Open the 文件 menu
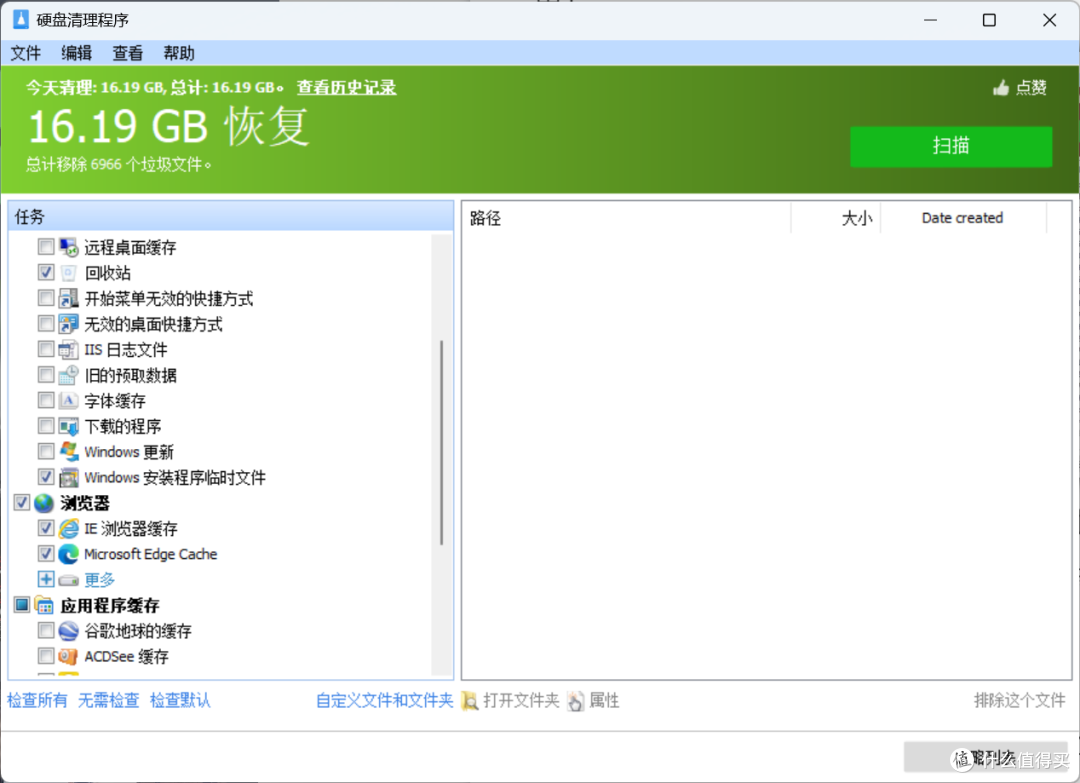 pyautogui.click(x=25, y=53)
